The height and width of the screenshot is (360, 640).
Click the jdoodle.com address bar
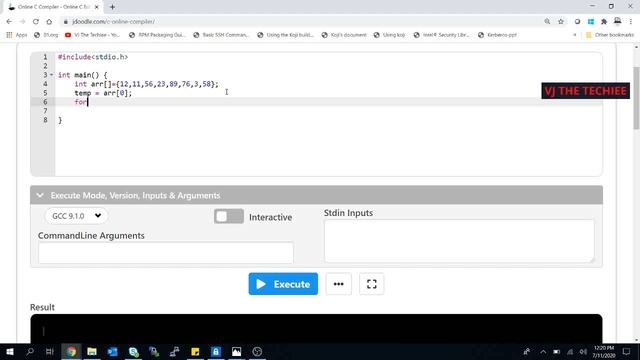302,22
